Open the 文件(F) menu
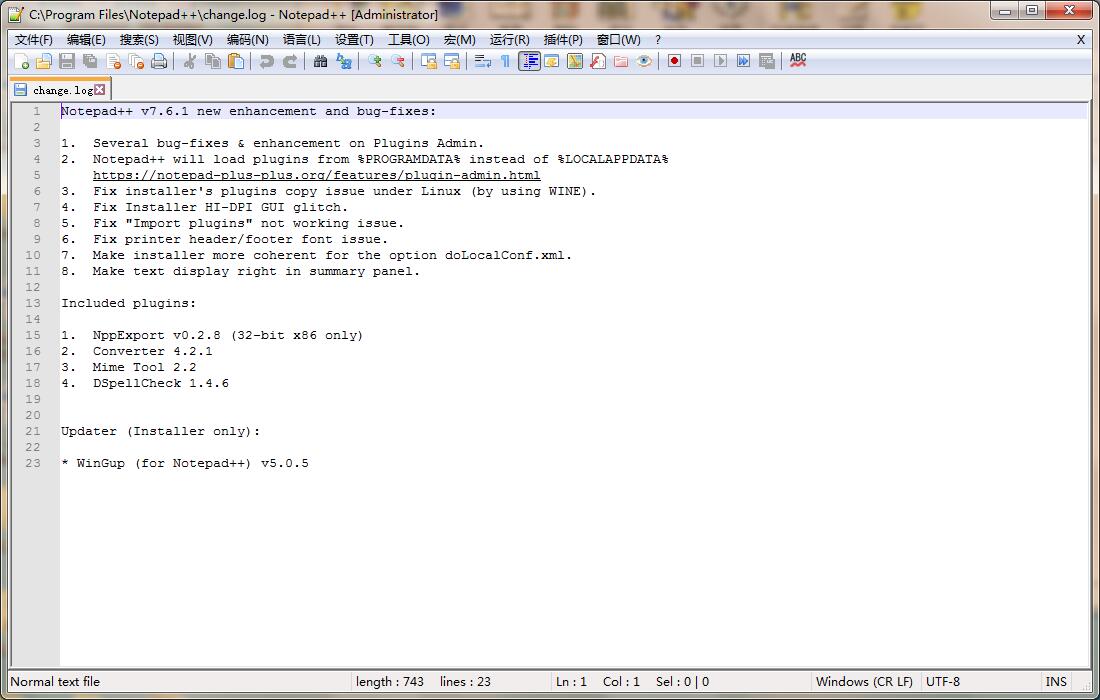 34,40
